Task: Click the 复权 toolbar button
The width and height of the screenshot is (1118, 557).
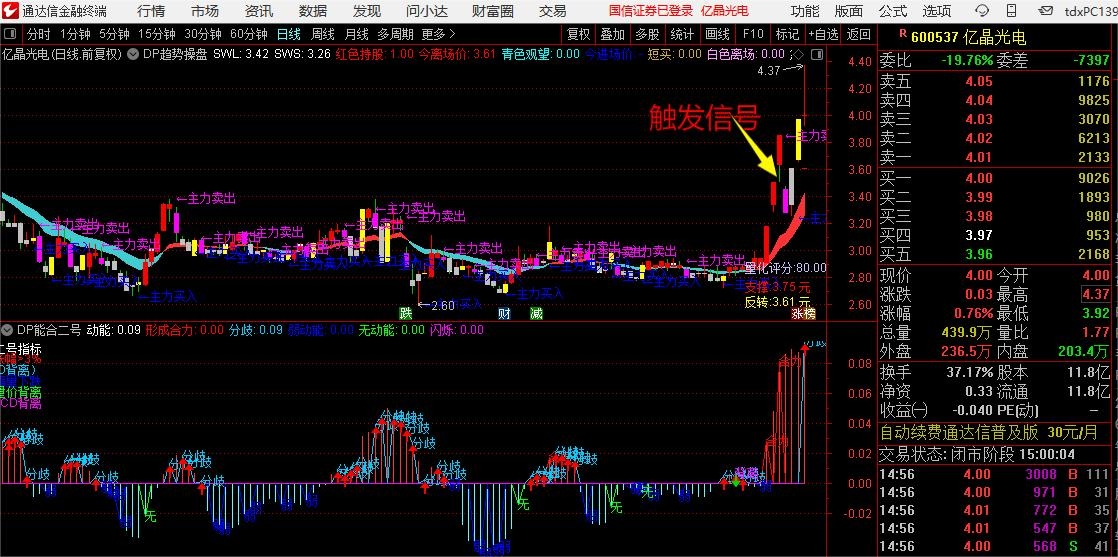Action: pyautogui.click(x=579, y=34)
